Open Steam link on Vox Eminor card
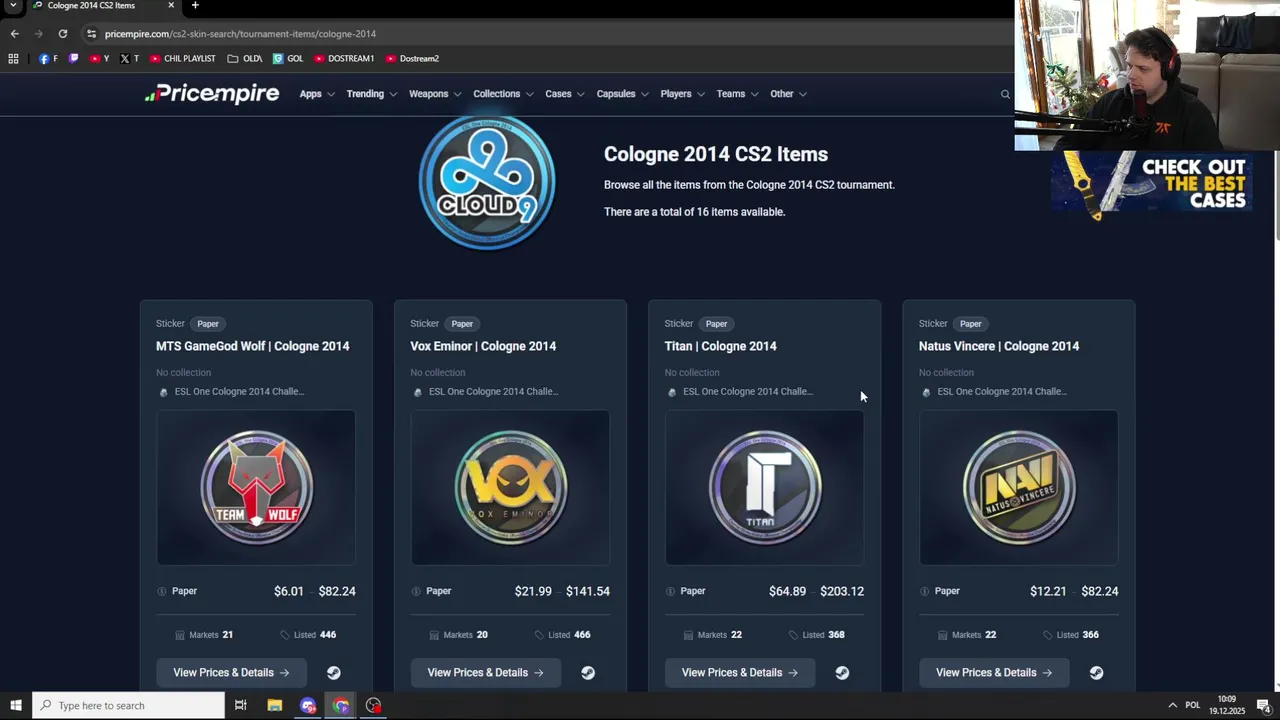Viewport: 1280px width, 720px height. click(x=588, y=673)
